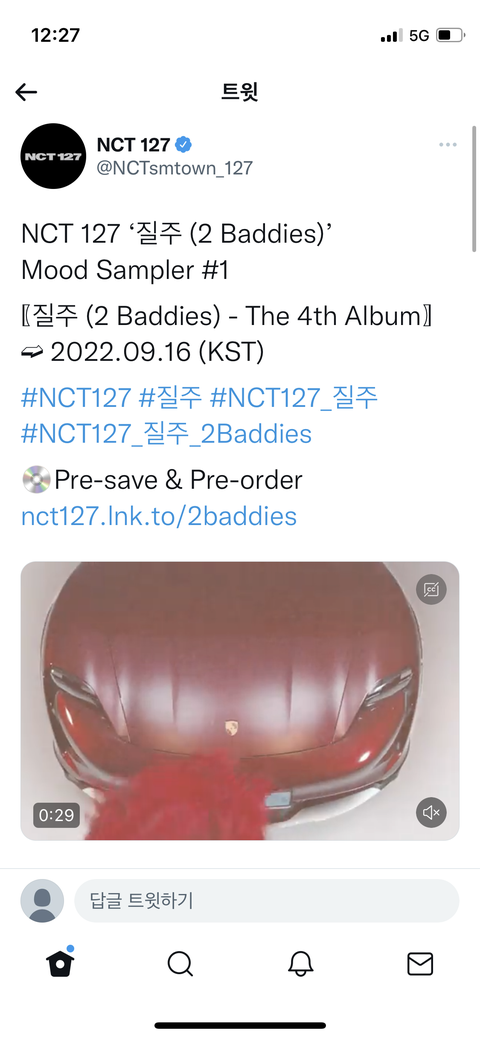
Task: Open the Search tab
Action: point(180,963)
